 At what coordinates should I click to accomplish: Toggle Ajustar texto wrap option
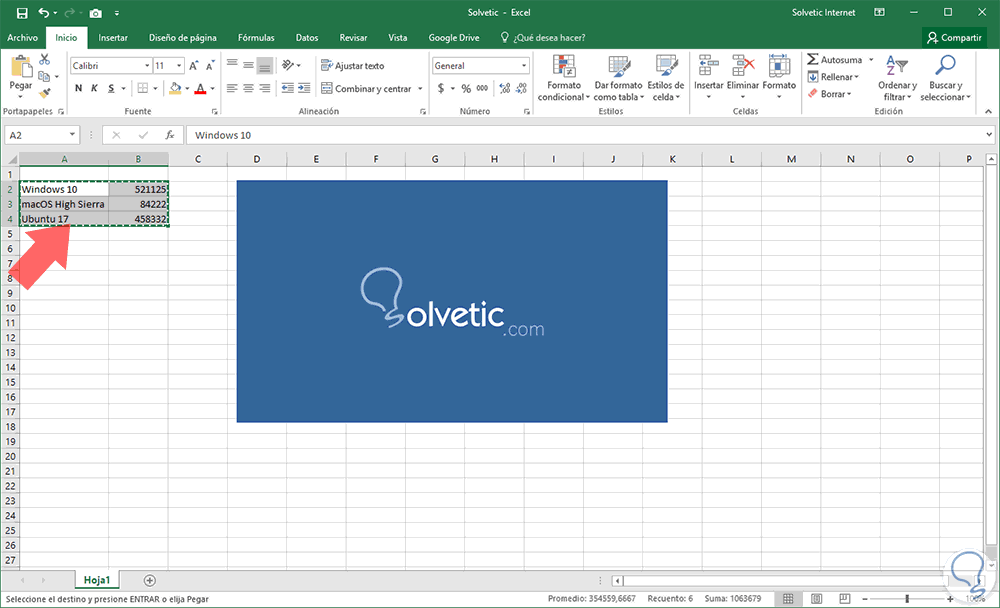coord(353,66)
